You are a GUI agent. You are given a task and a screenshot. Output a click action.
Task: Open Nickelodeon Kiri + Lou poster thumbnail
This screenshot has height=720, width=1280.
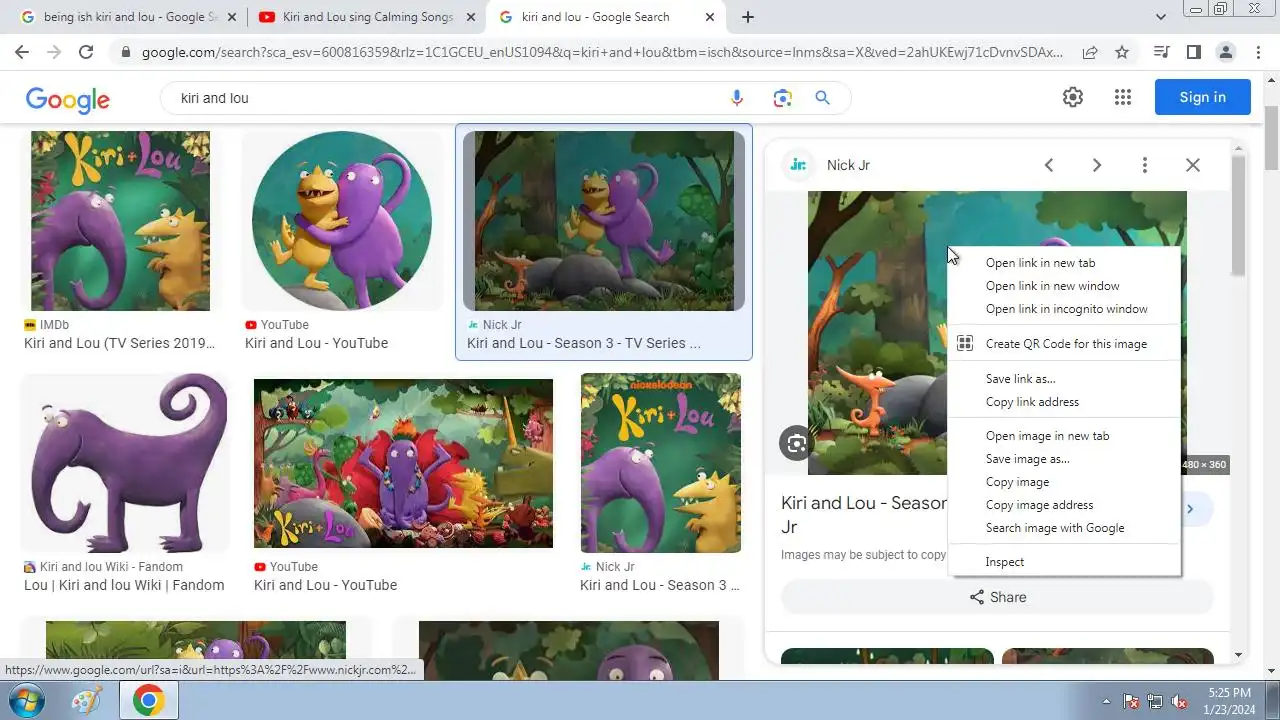(661, 463)
